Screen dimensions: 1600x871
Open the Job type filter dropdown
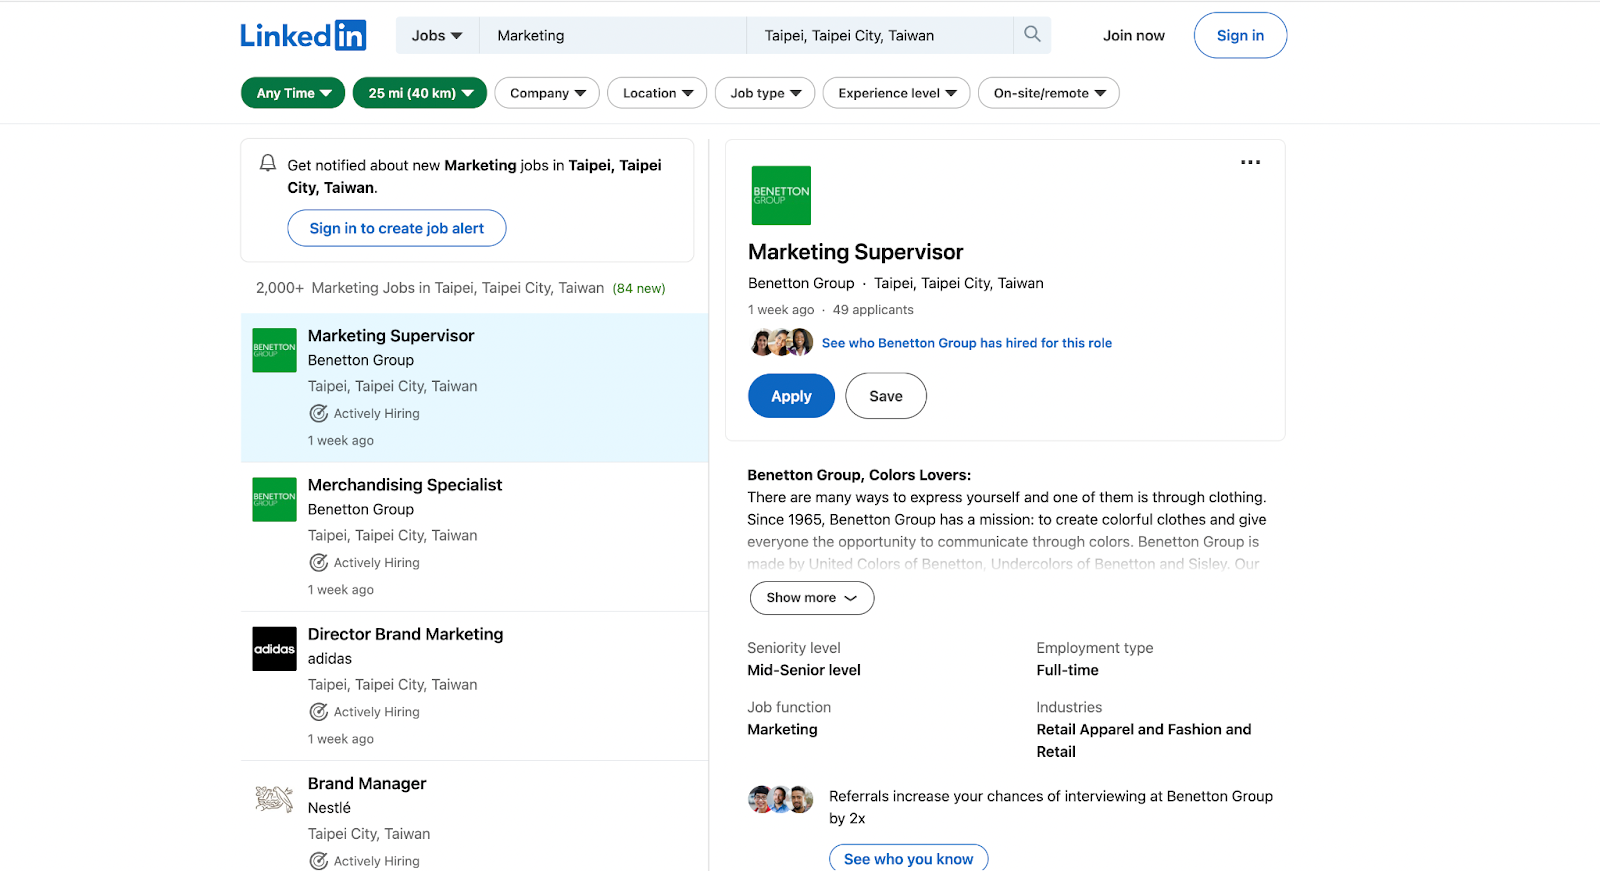click(765, 93)
